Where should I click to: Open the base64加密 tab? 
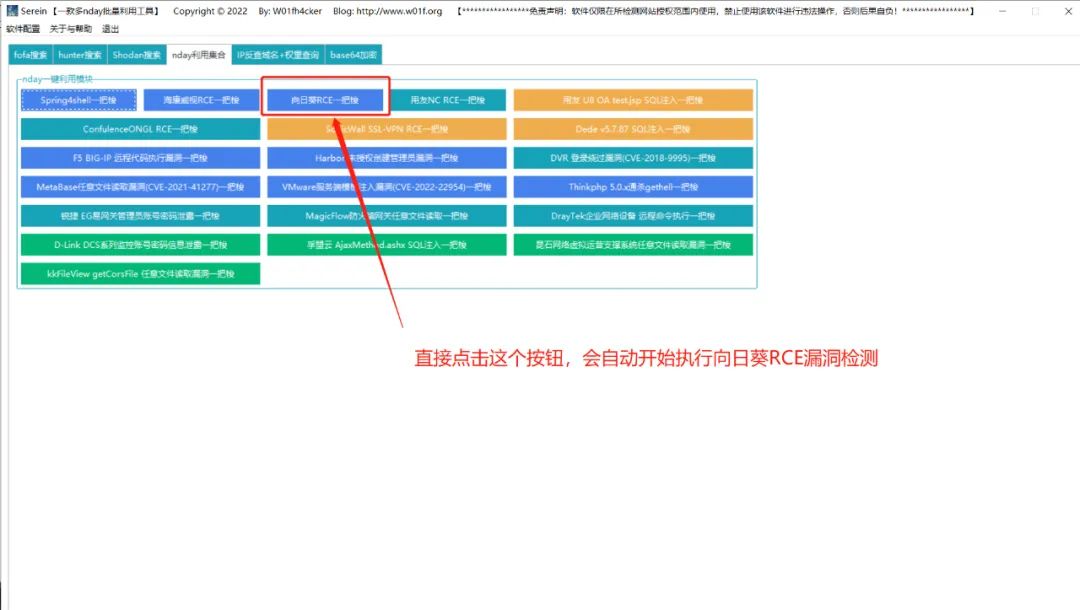tap(353, 55)
